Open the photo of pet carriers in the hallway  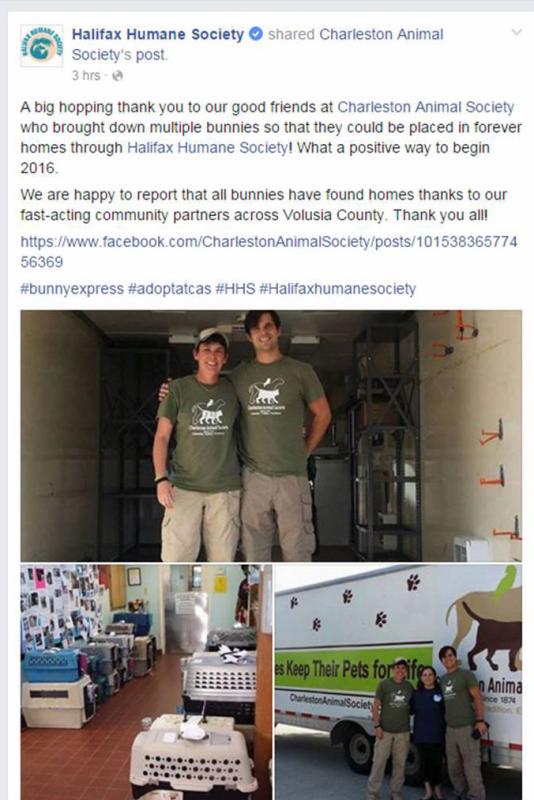(x=146, y=682)
